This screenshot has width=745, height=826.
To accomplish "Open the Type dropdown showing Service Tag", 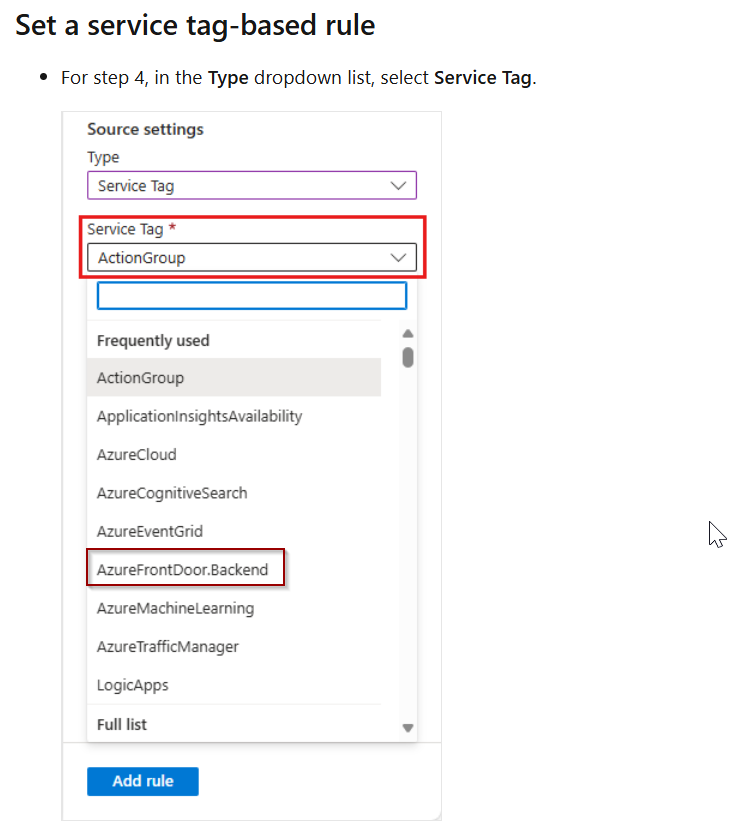I will click(252, 185).
